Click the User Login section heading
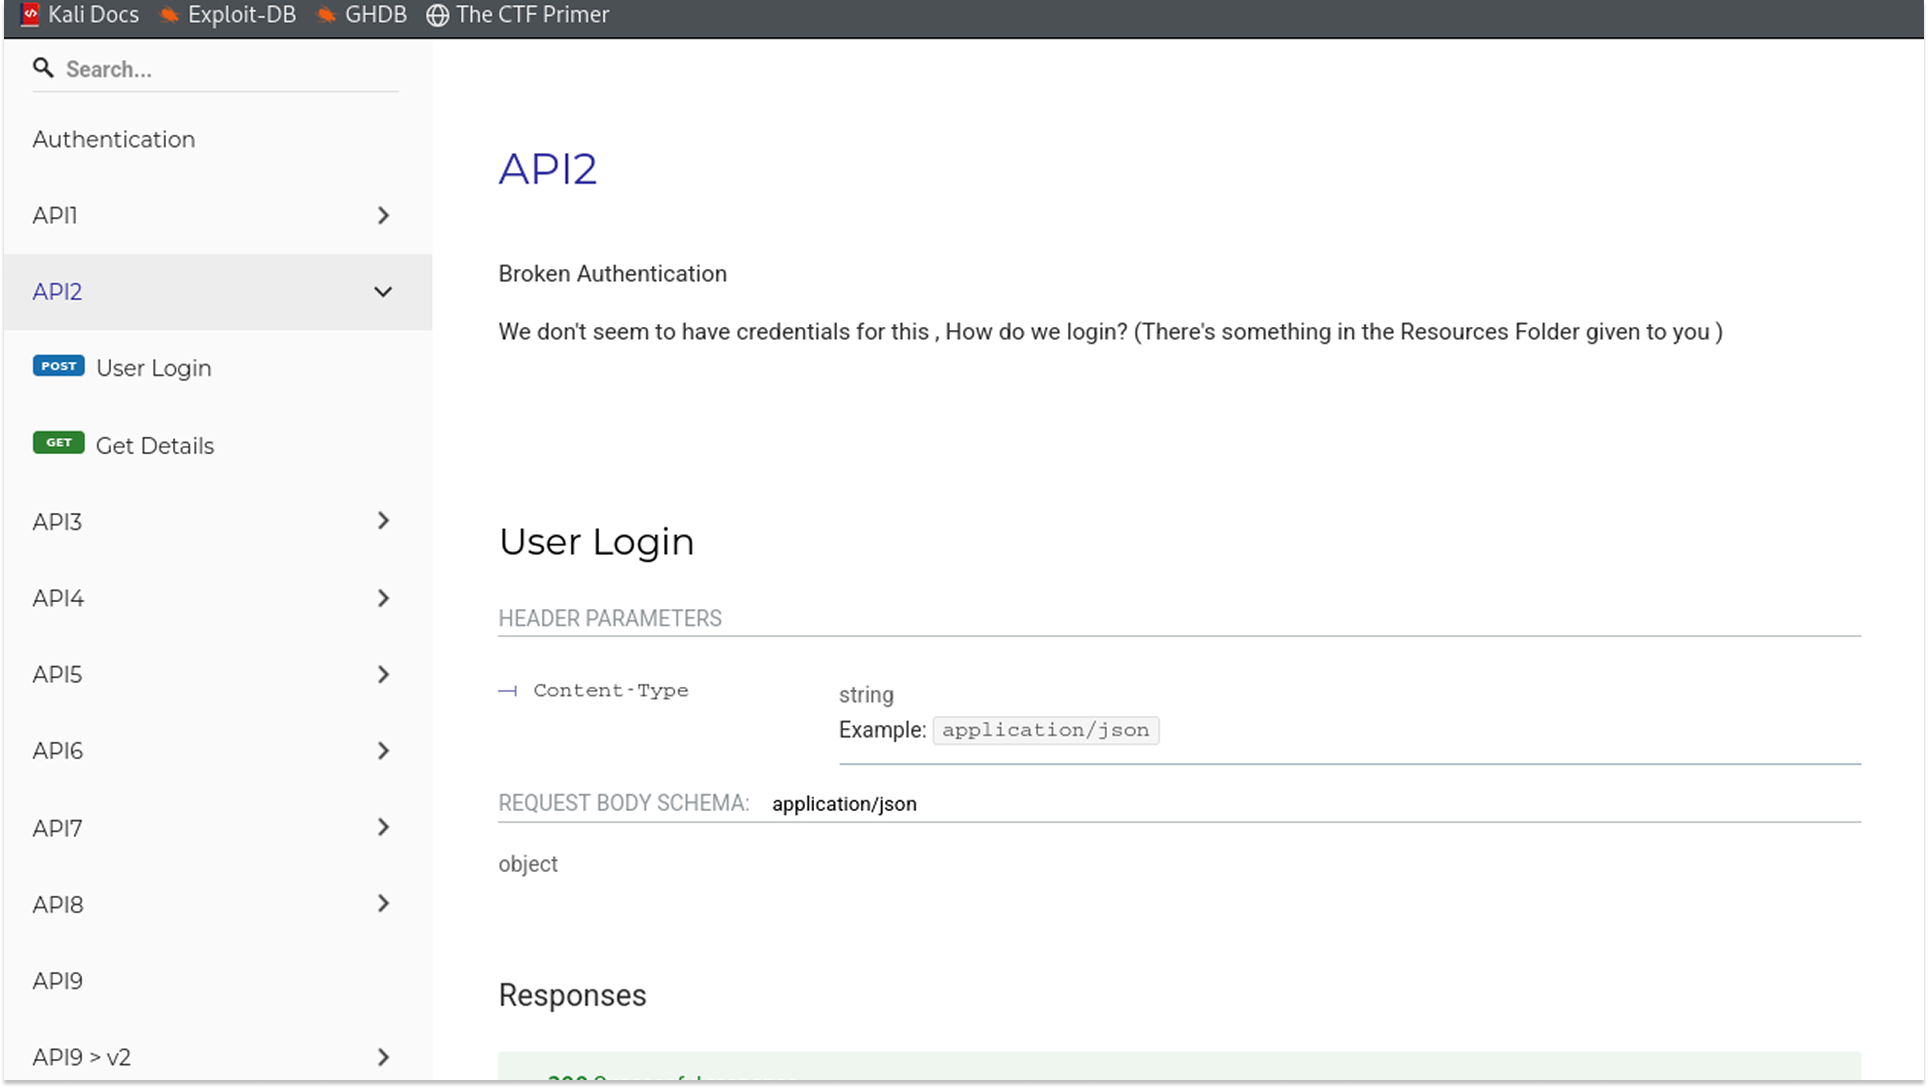The width and height of the screenshot is (1928, 1088). pyautogui.click(x=596, y=541)
